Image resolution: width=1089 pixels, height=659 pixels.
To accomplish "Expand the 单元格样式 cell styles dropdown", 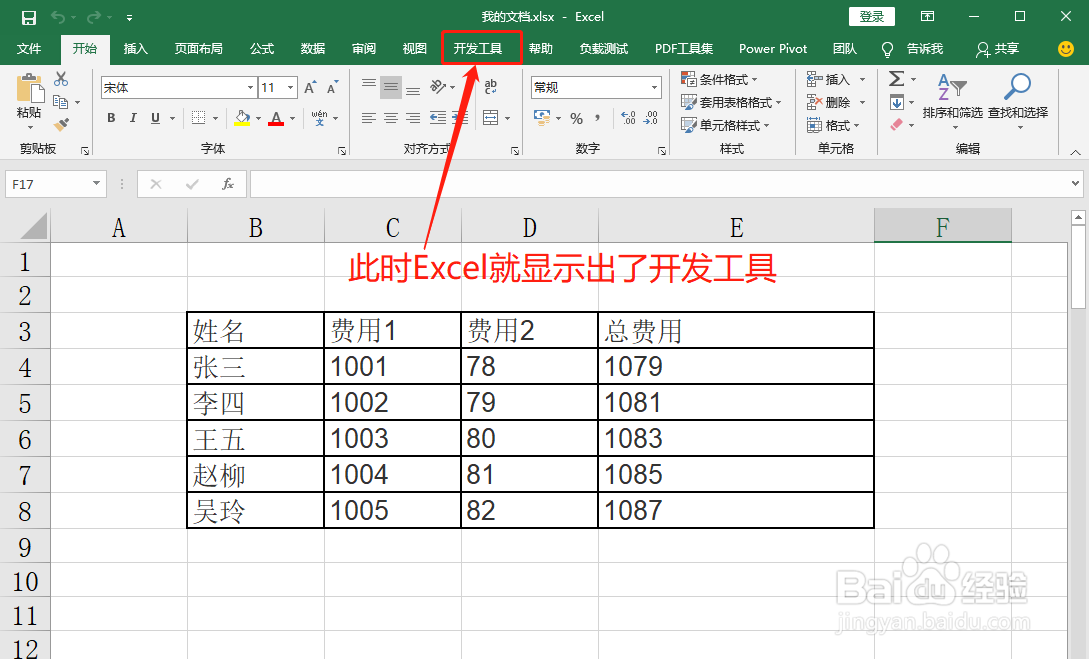I will (x=725, y=125).
